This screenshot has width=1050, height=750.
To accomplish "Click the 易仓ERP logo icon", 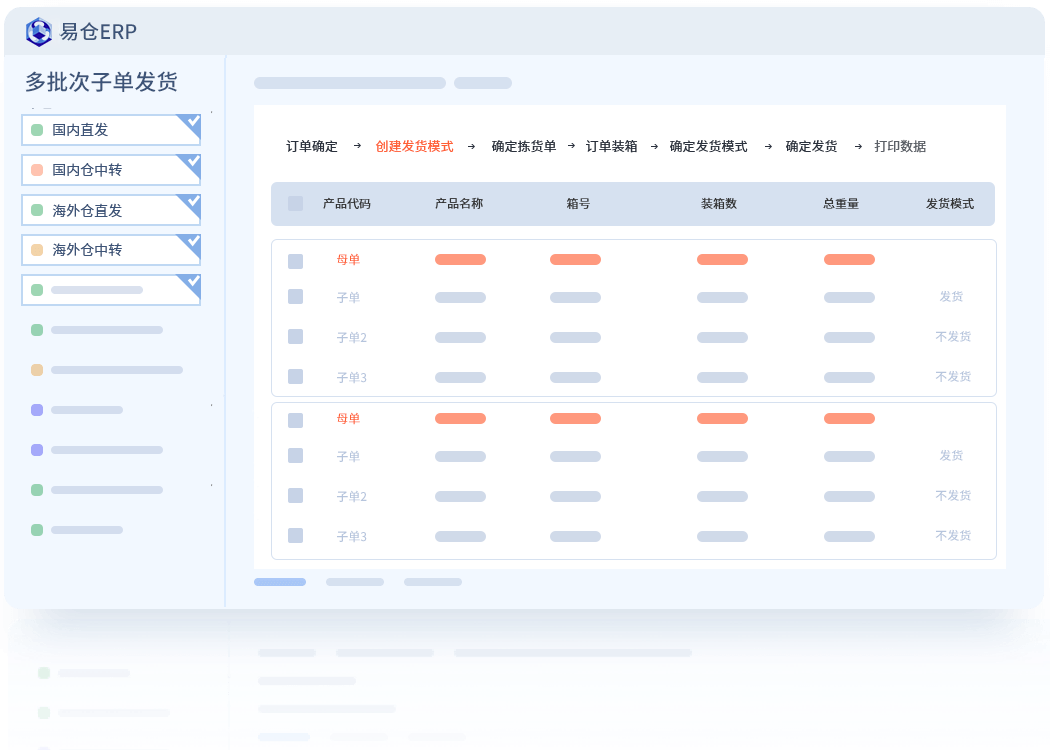I will [39, 31].
